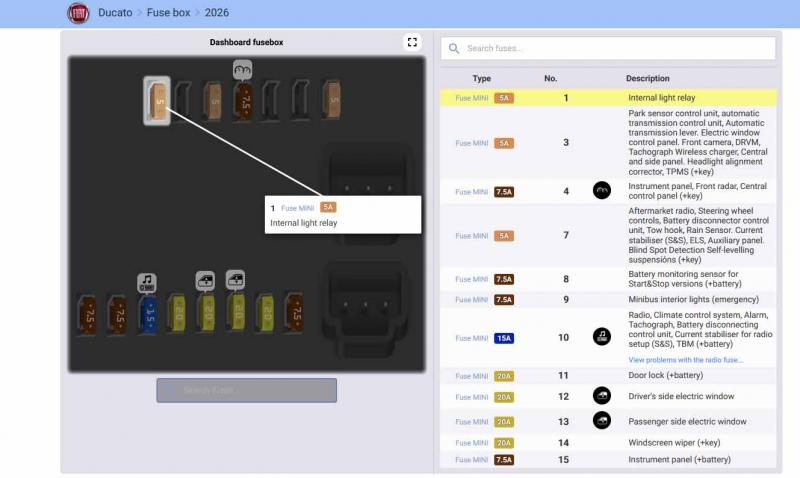Viewport: 800px width, 478px height.
Task: Click the 2026 breadcrumb item
Action: (217, 13)
